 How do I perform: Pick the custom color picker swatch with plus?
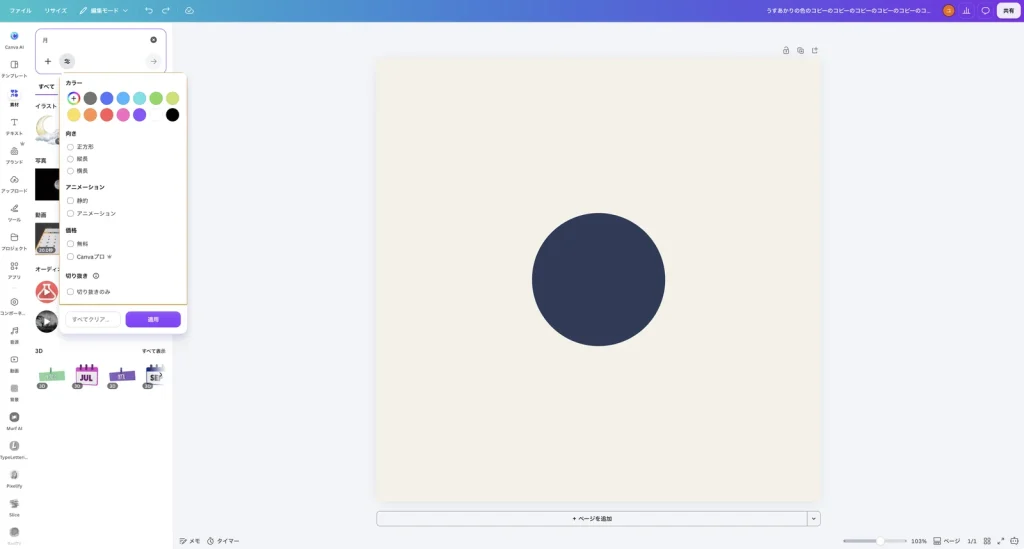coord(74,98)
